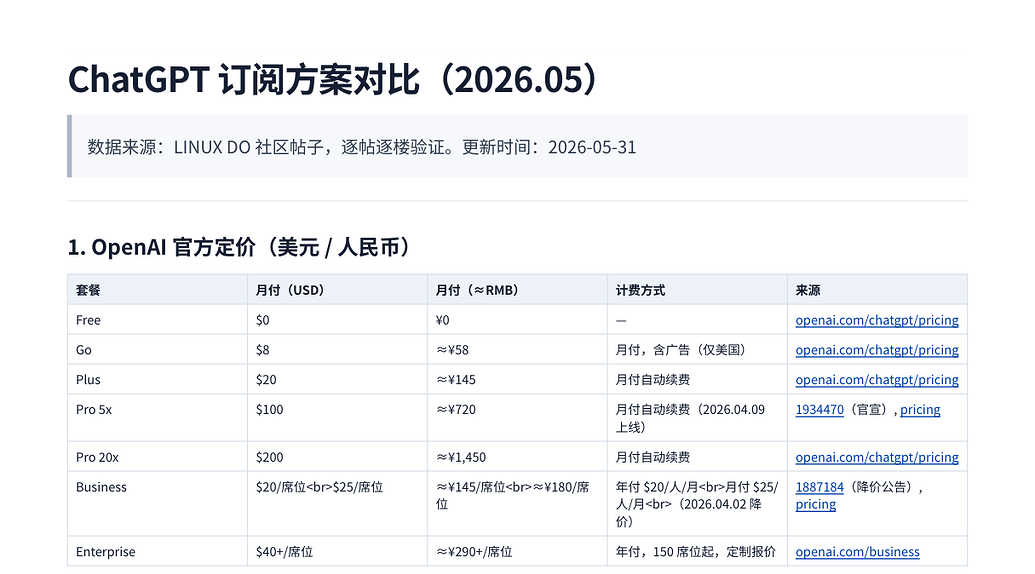Open the pricing link in Go row
This screenshot has height=574, width=1035.
[x=877, y=350]
